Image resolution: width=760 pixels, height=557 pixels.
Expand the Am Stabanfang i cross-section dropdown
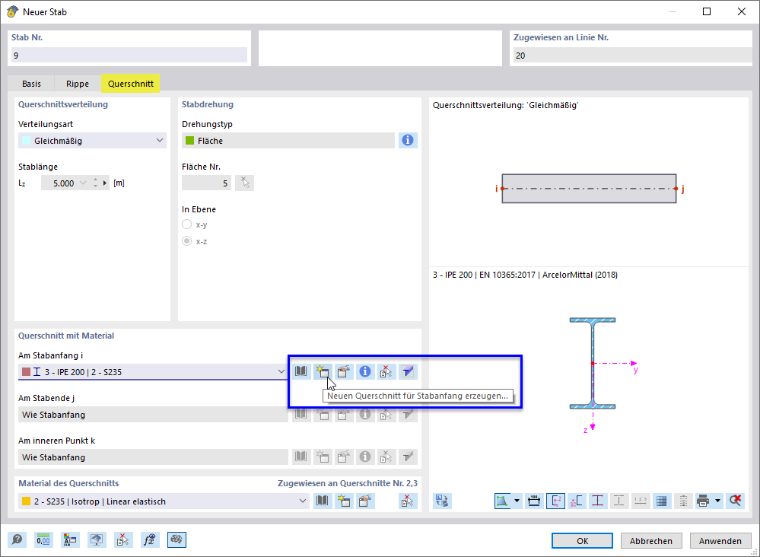[281, 372]
